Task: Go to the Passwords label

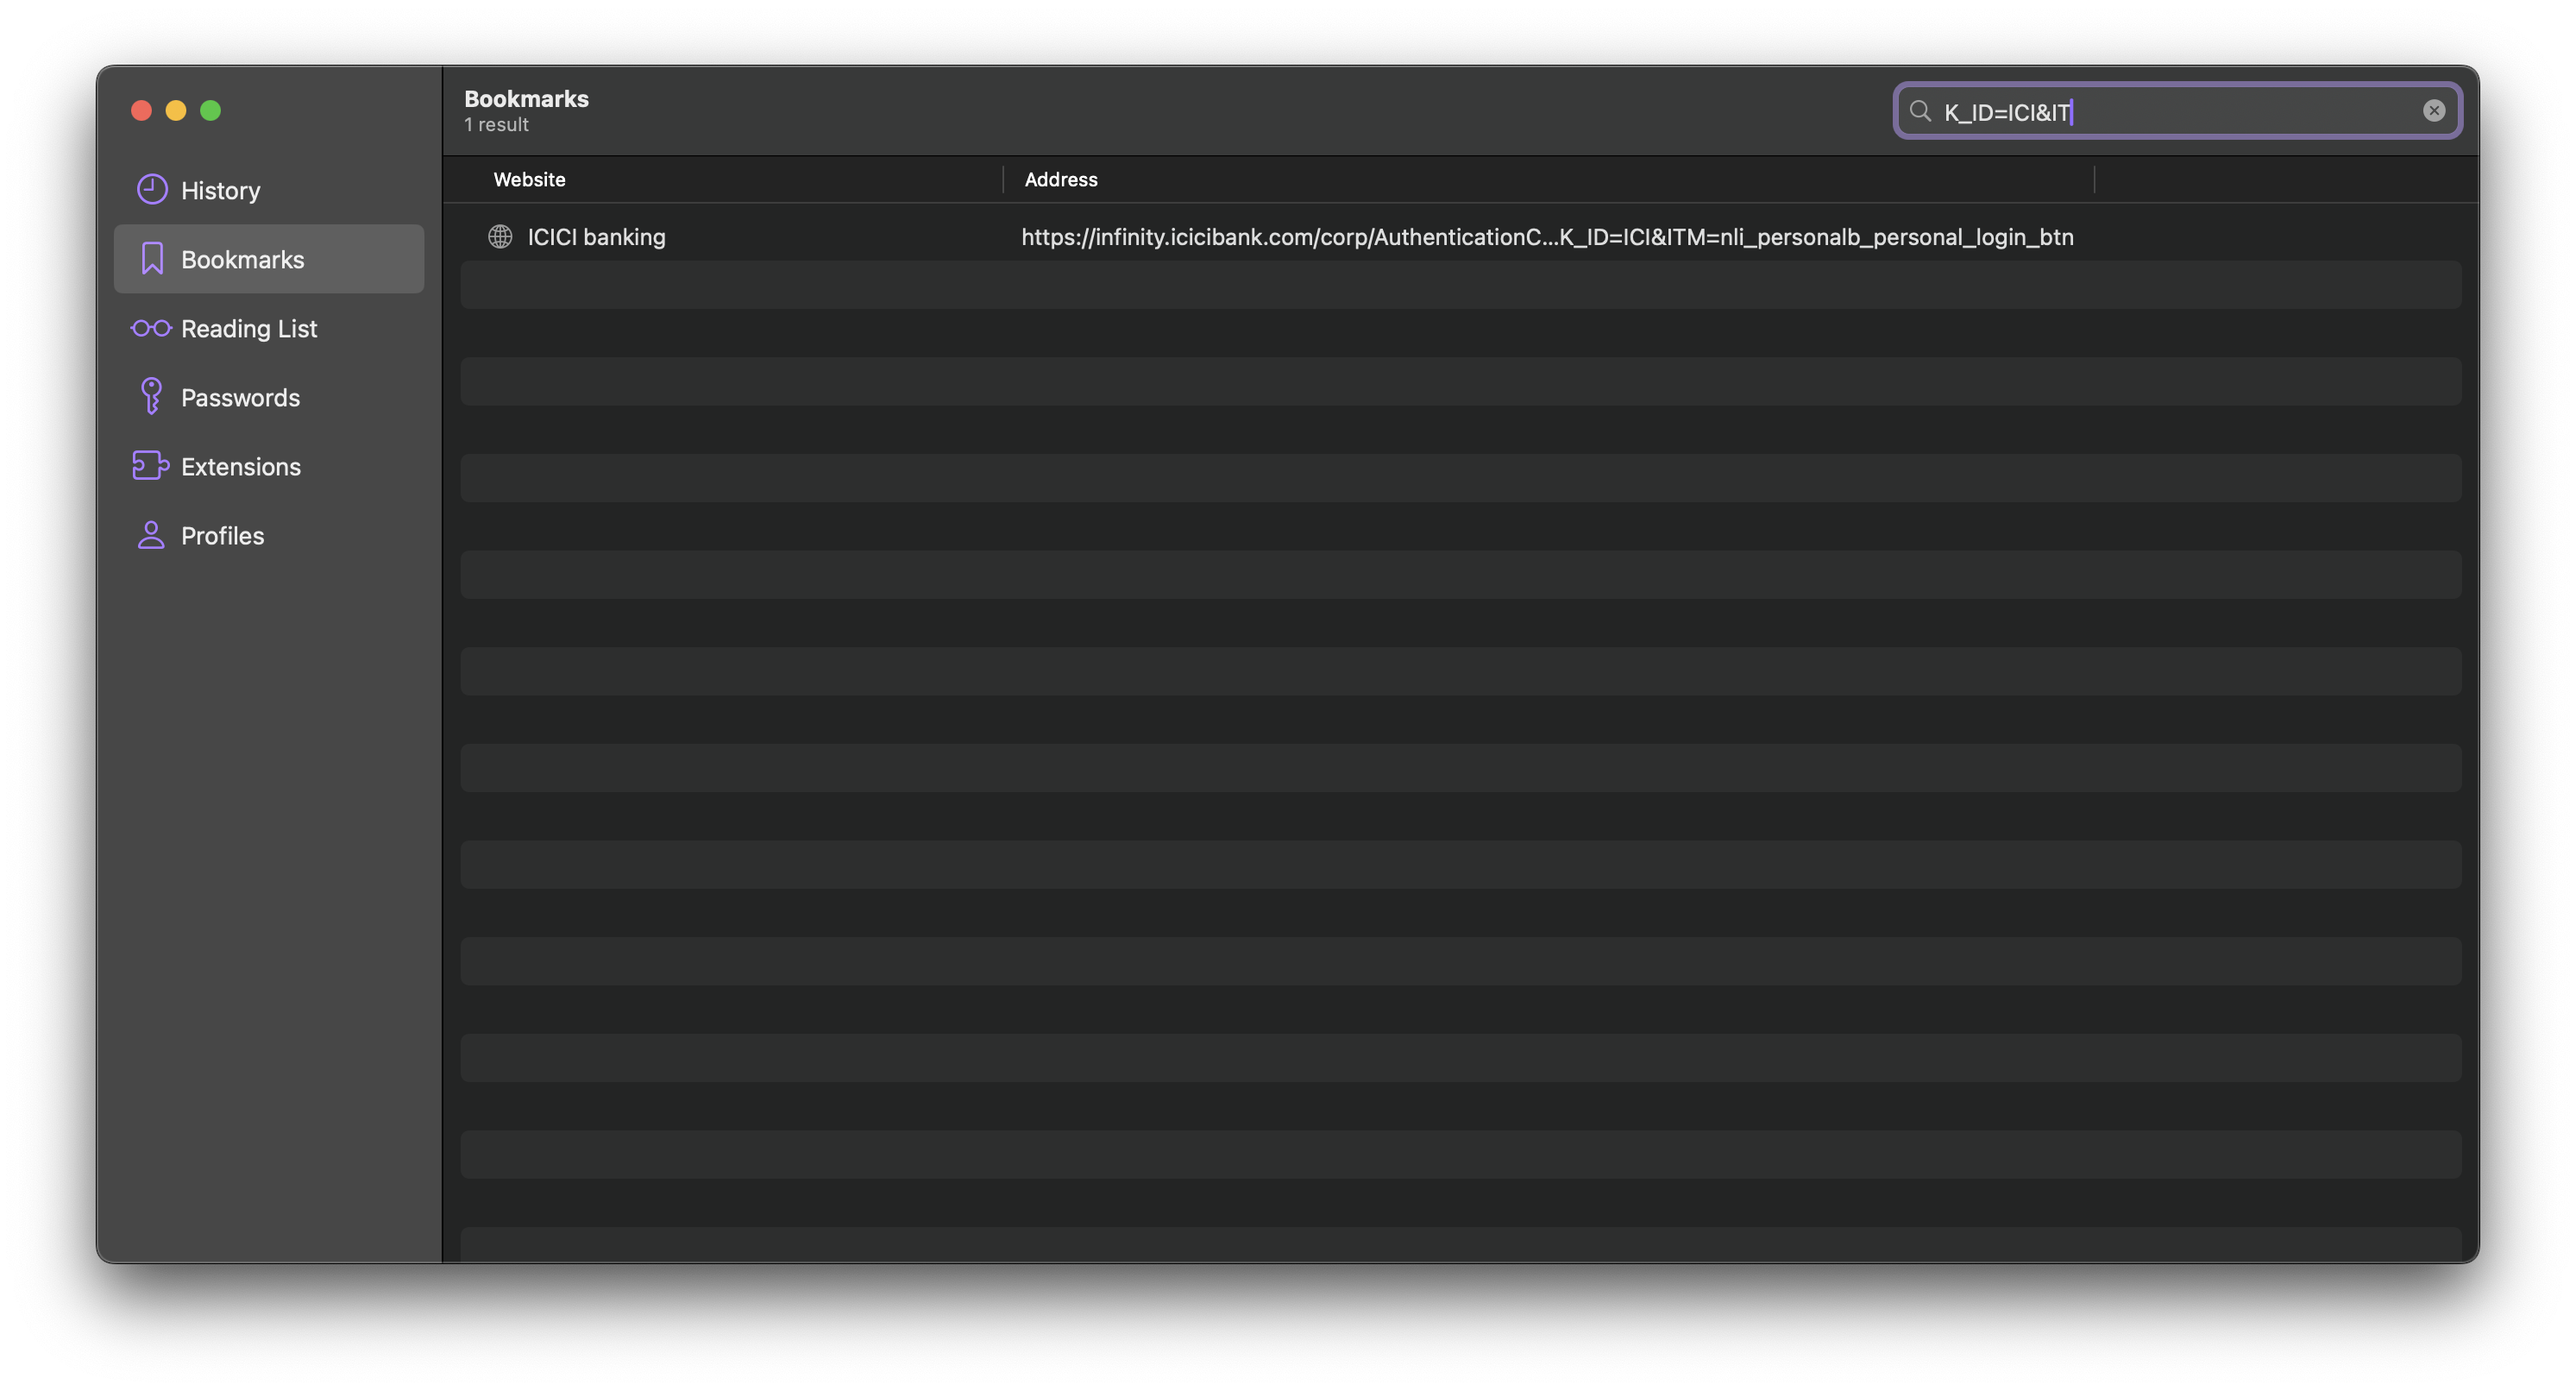Action: 240,397
